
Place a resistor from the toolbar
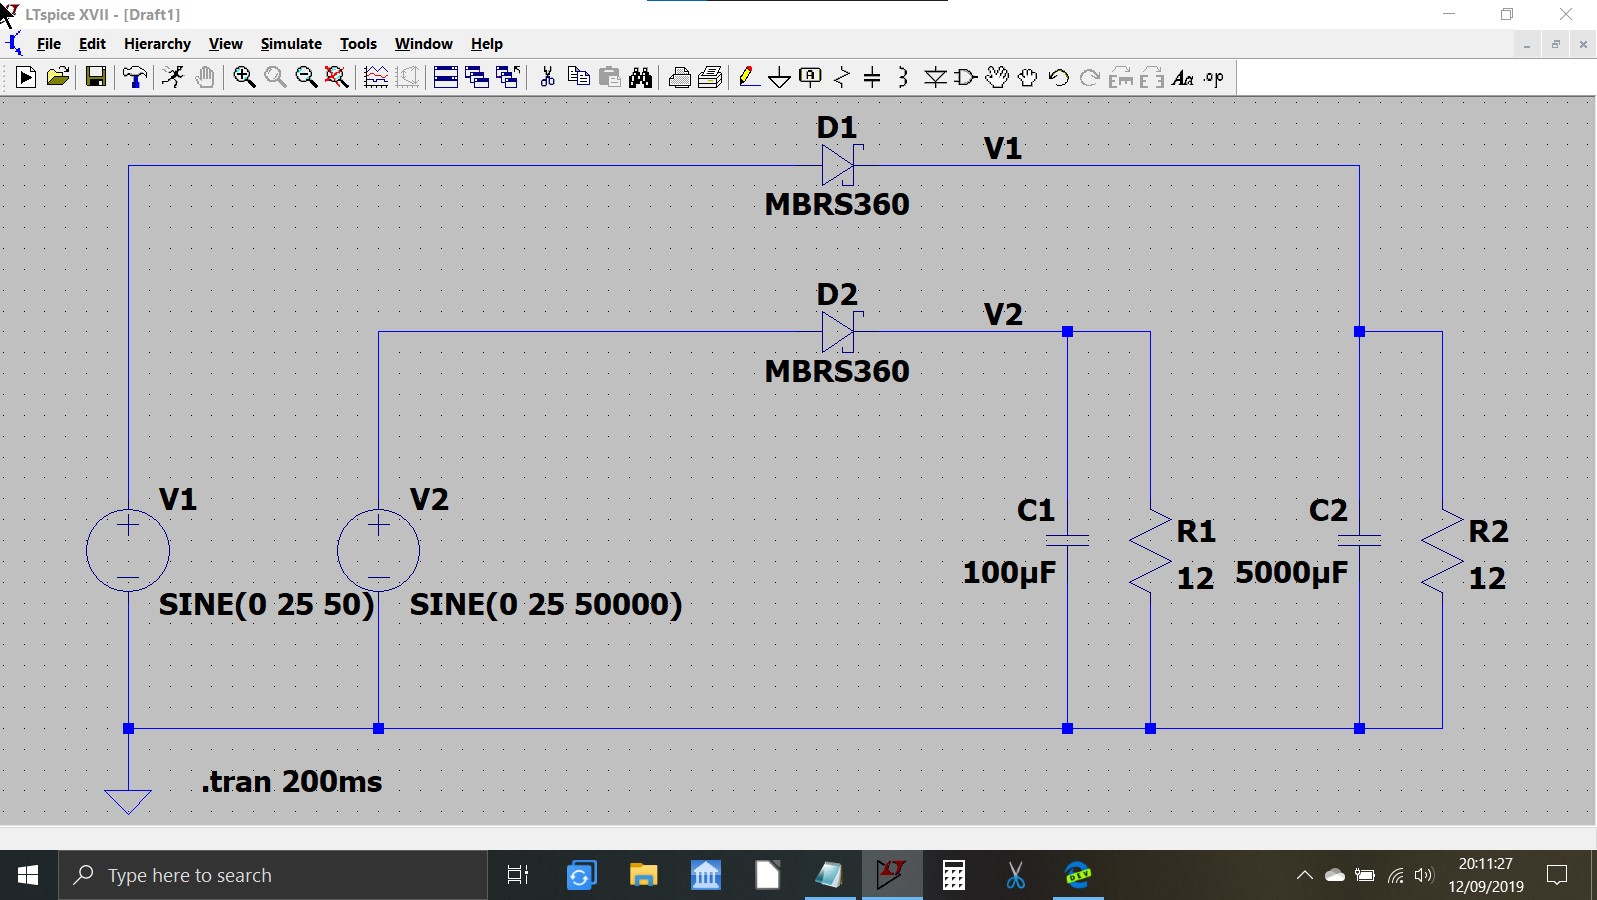[842, 77]
